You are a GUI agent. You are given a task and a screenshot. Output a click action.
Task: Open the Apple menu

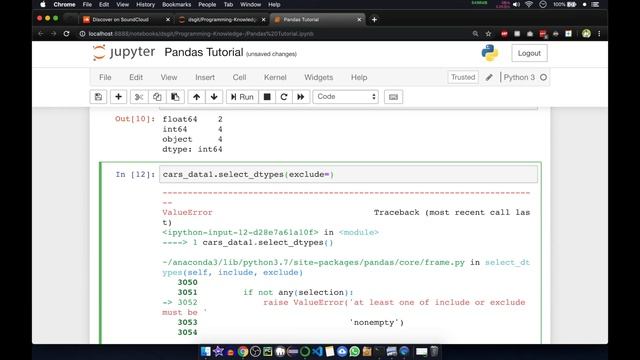[x=43, y=4]
